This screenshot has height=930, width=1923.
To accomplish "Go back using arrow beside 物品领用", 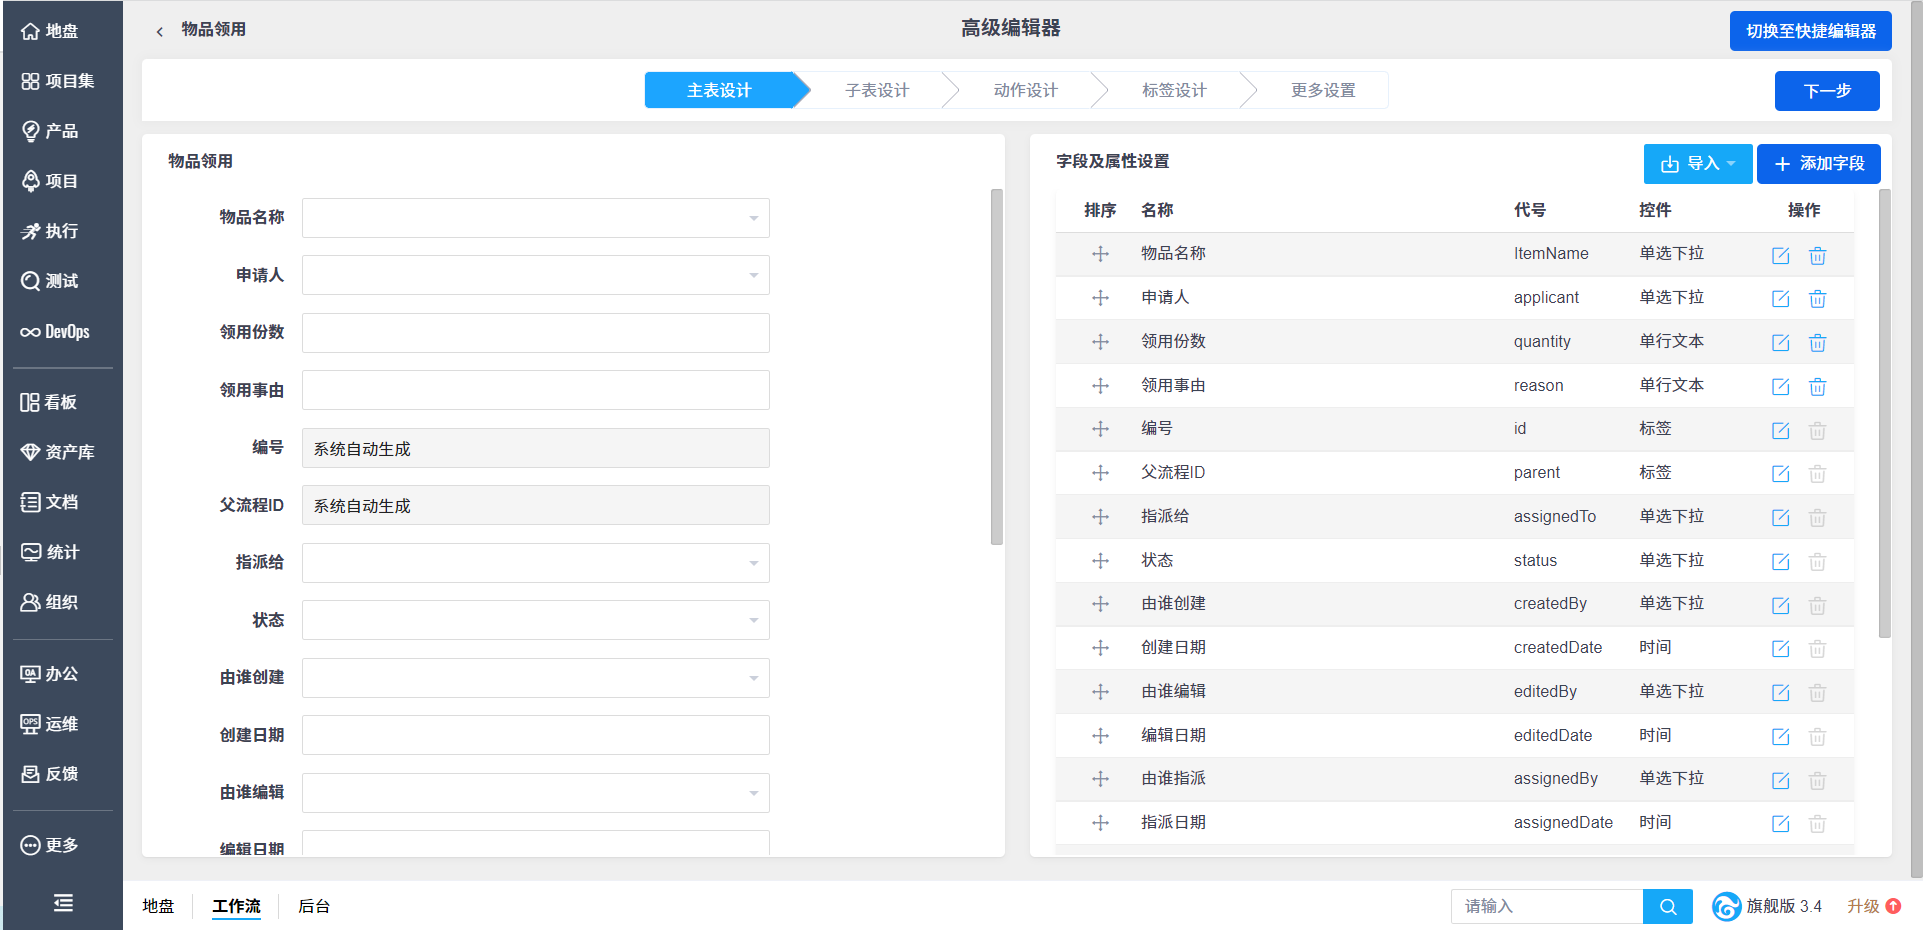I will (x=160, y=31).
